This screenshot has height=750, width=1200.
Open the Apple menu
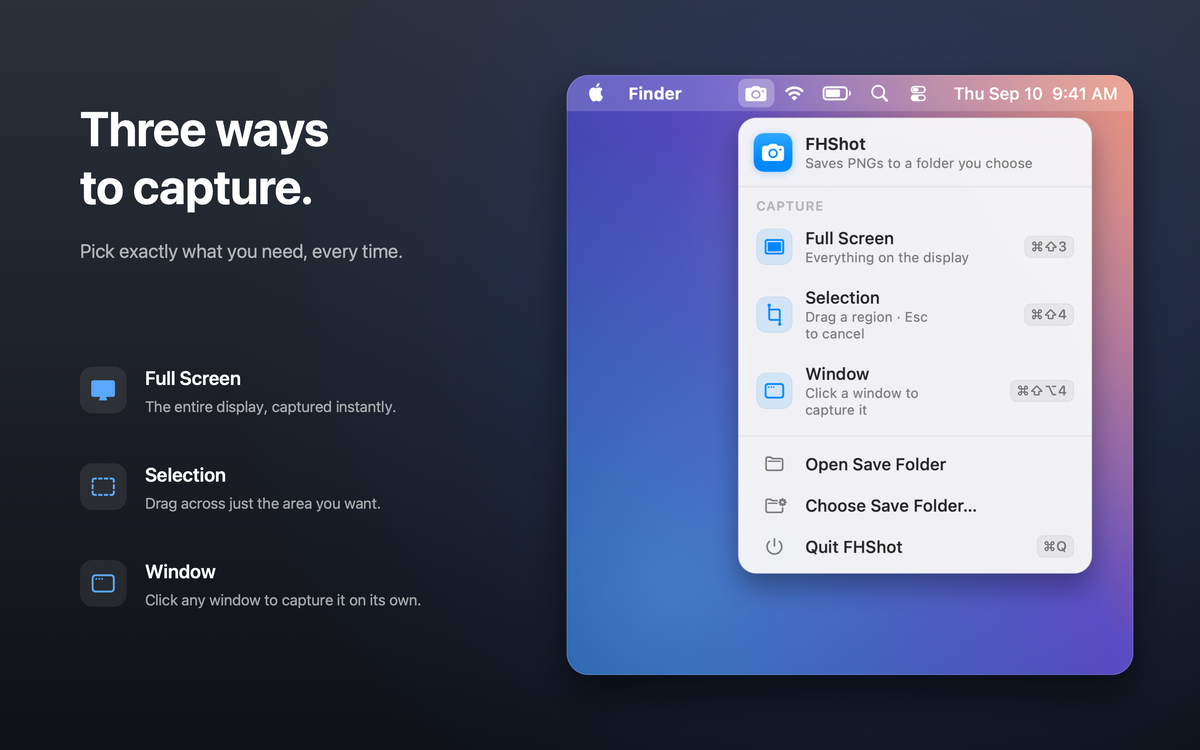pos(596,93)
